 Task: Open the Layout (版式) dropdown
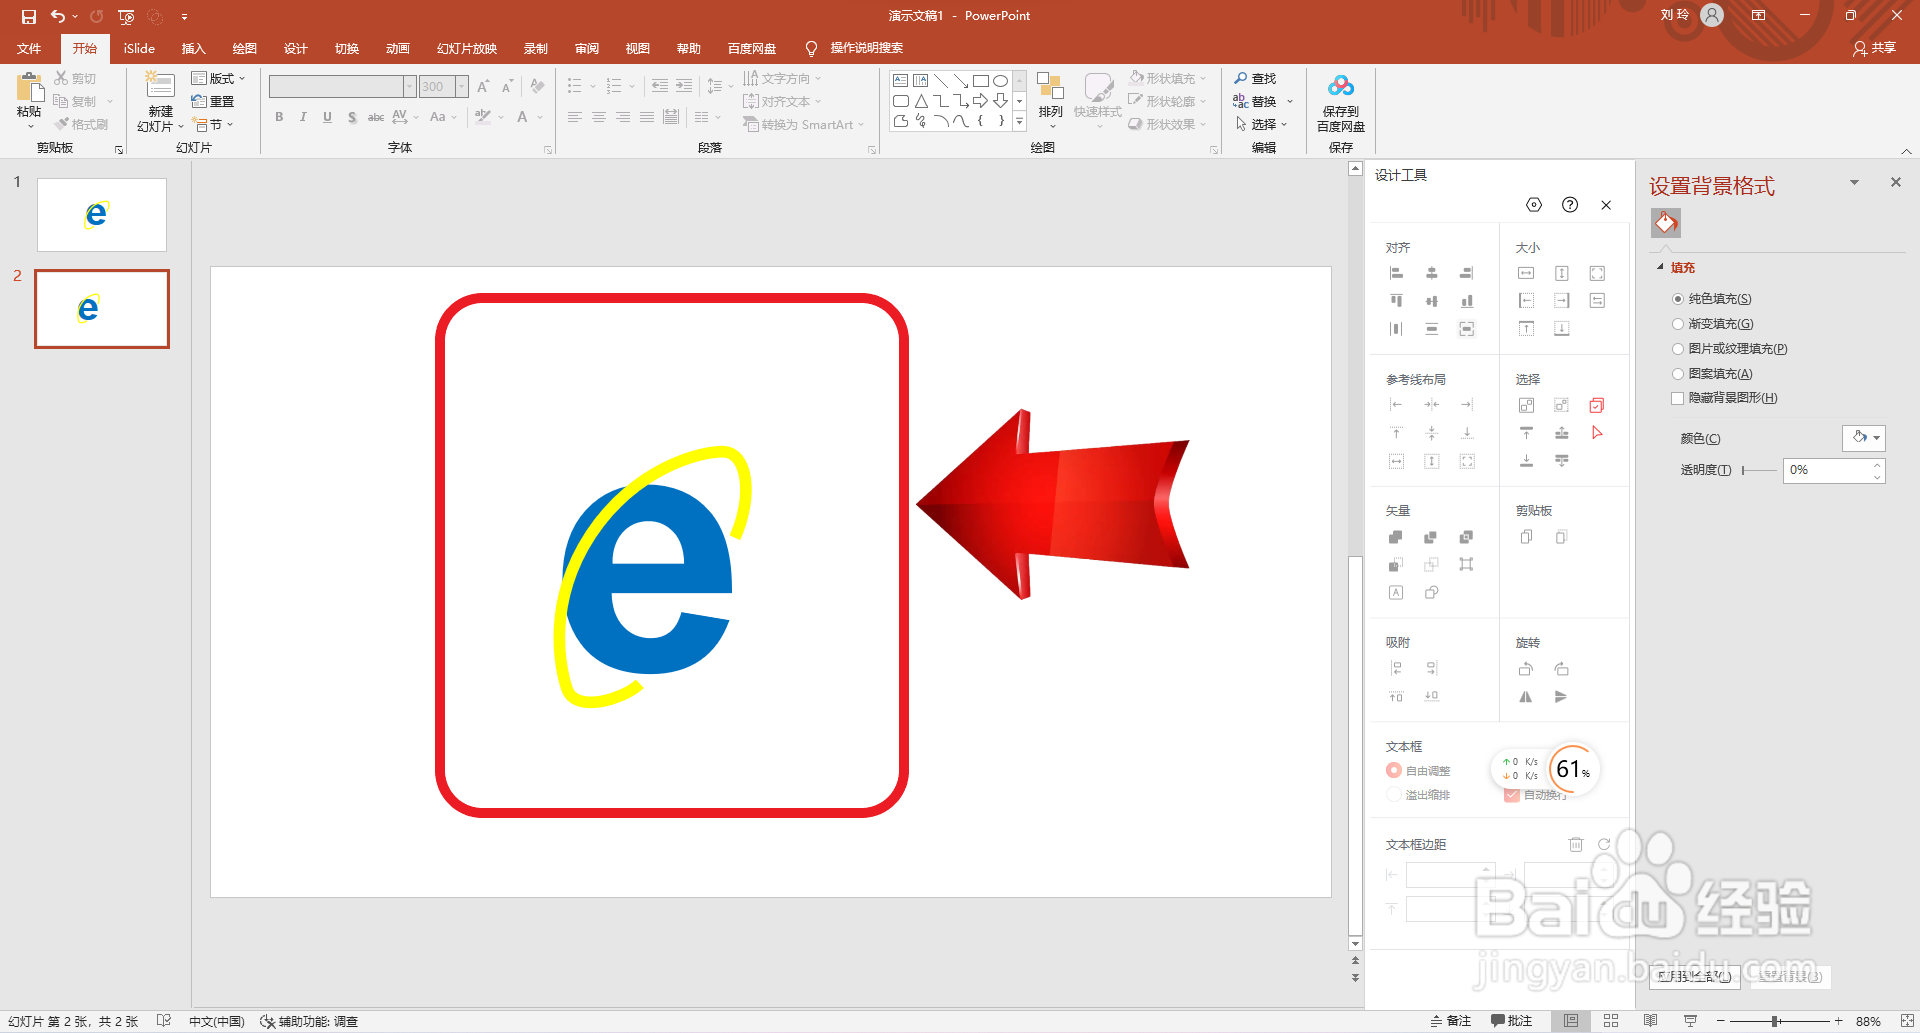(x=218, y=78)
